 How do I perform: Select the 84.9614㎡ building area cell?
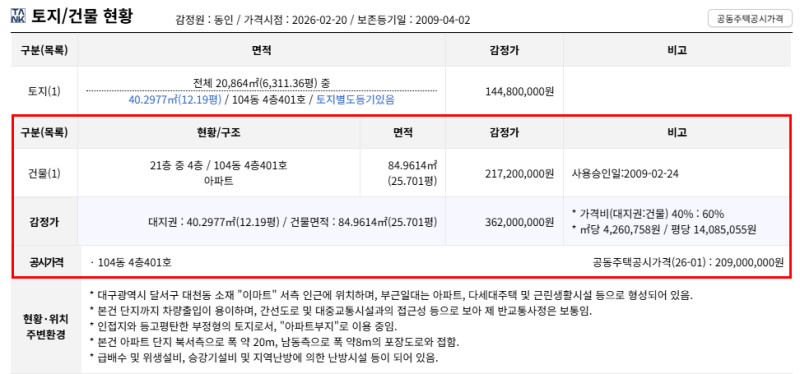click(413, 165)
